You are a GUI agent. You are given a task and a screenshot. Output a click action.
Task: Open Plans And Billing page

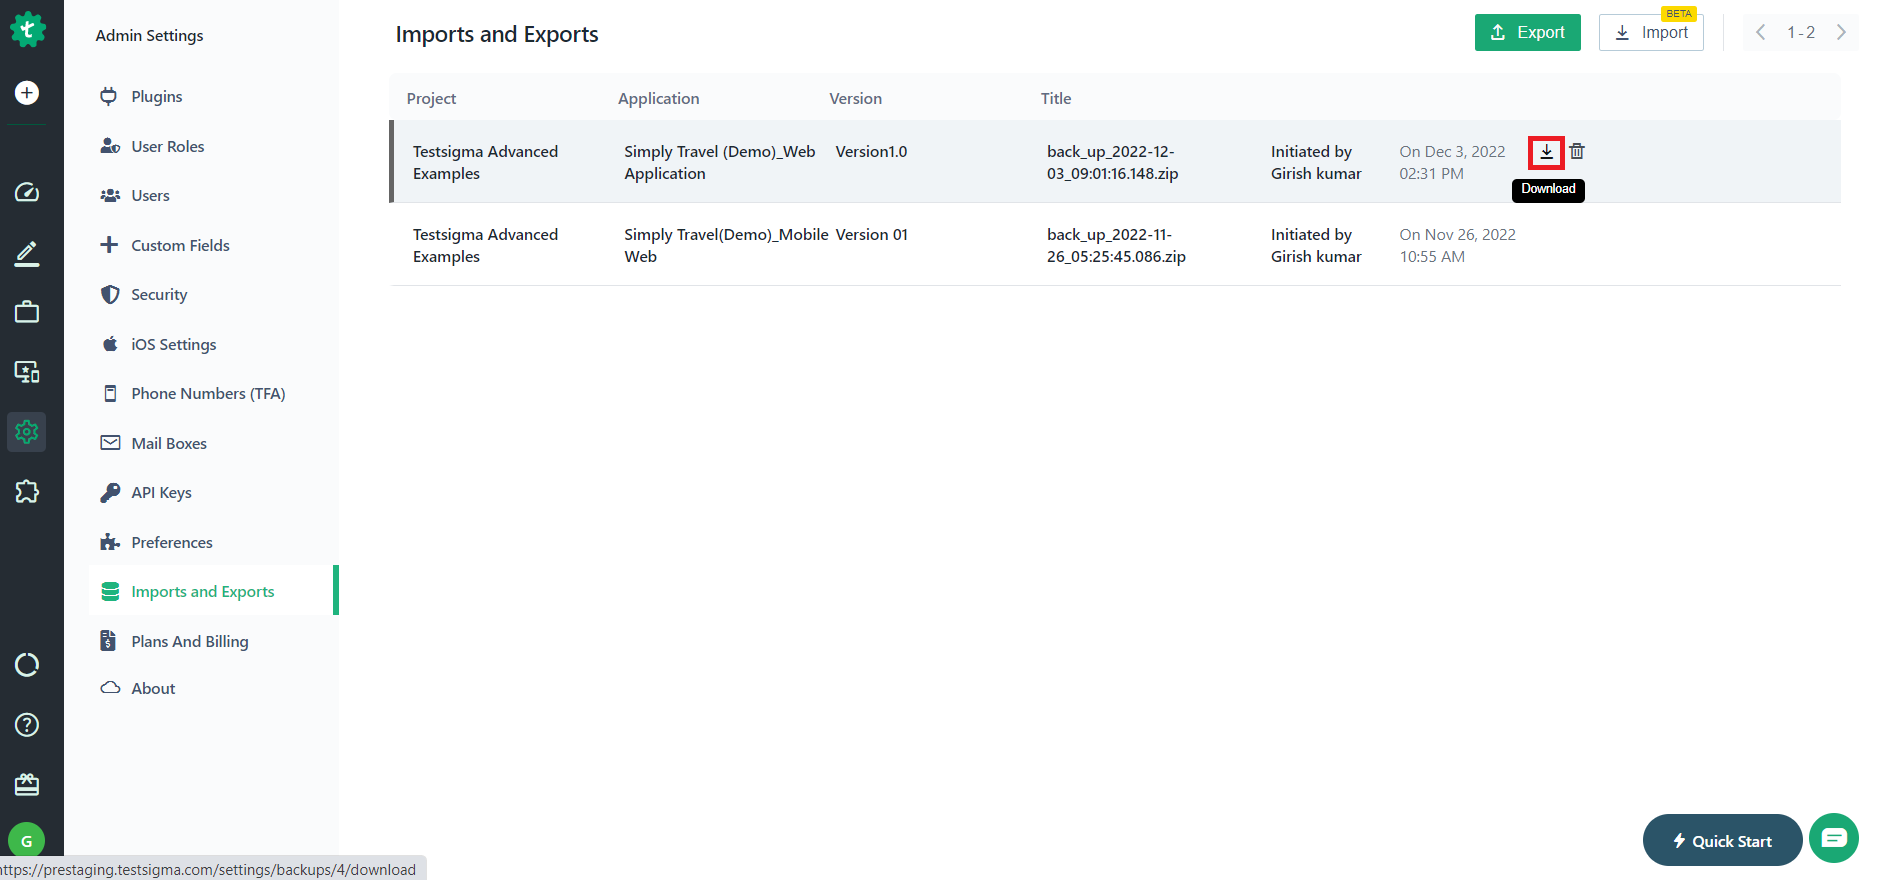(x=190, y=641)
